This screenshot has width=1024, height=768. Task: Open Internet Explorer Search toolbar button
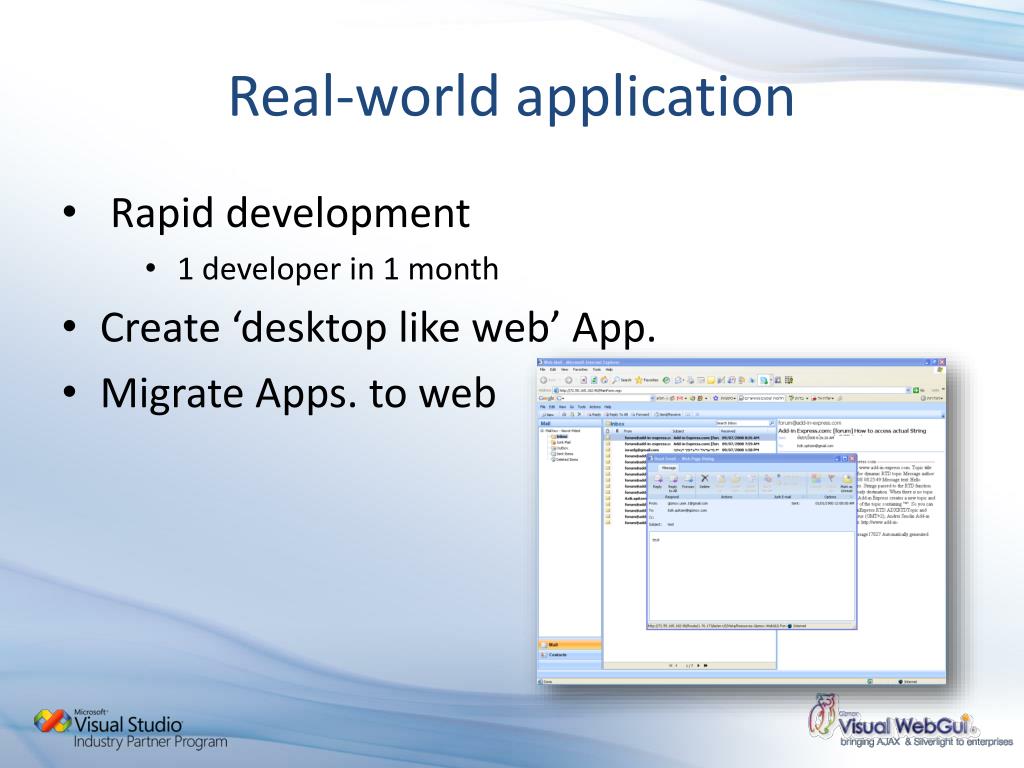pos(622,380)
